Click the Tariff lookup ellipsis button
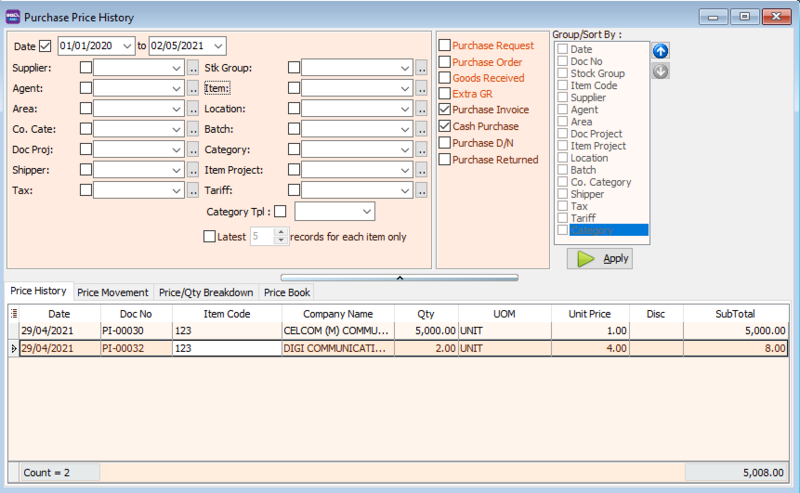The image size is (800, 493). pos(422,190)
